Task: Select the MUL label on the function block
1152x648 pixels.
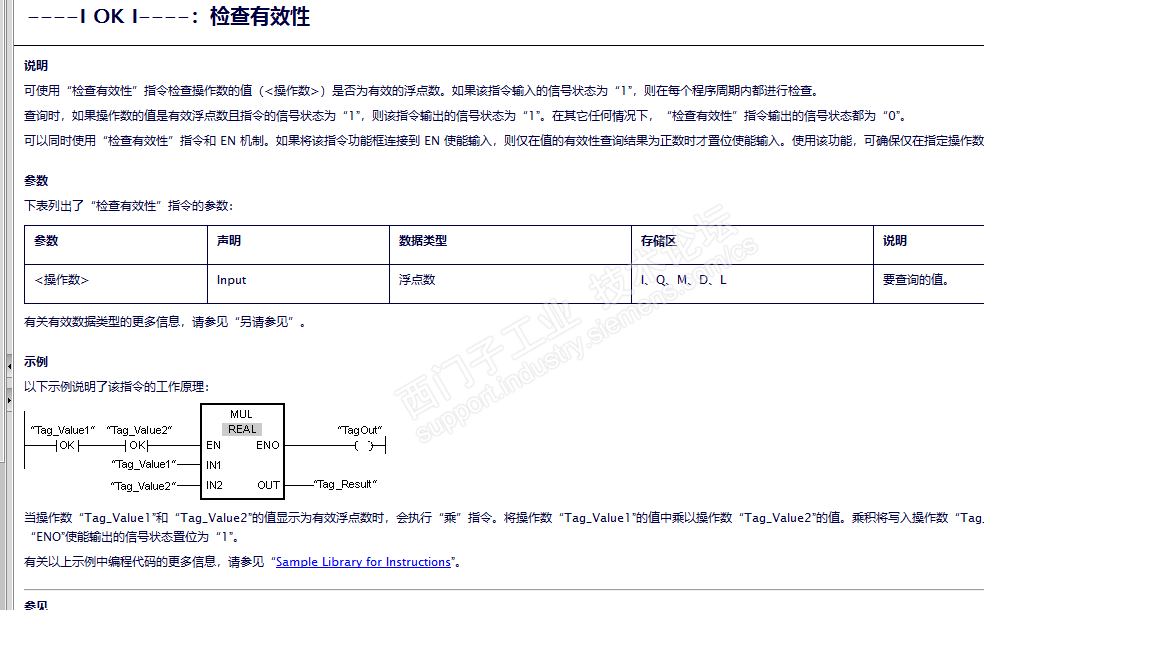Action: point(241,414)
